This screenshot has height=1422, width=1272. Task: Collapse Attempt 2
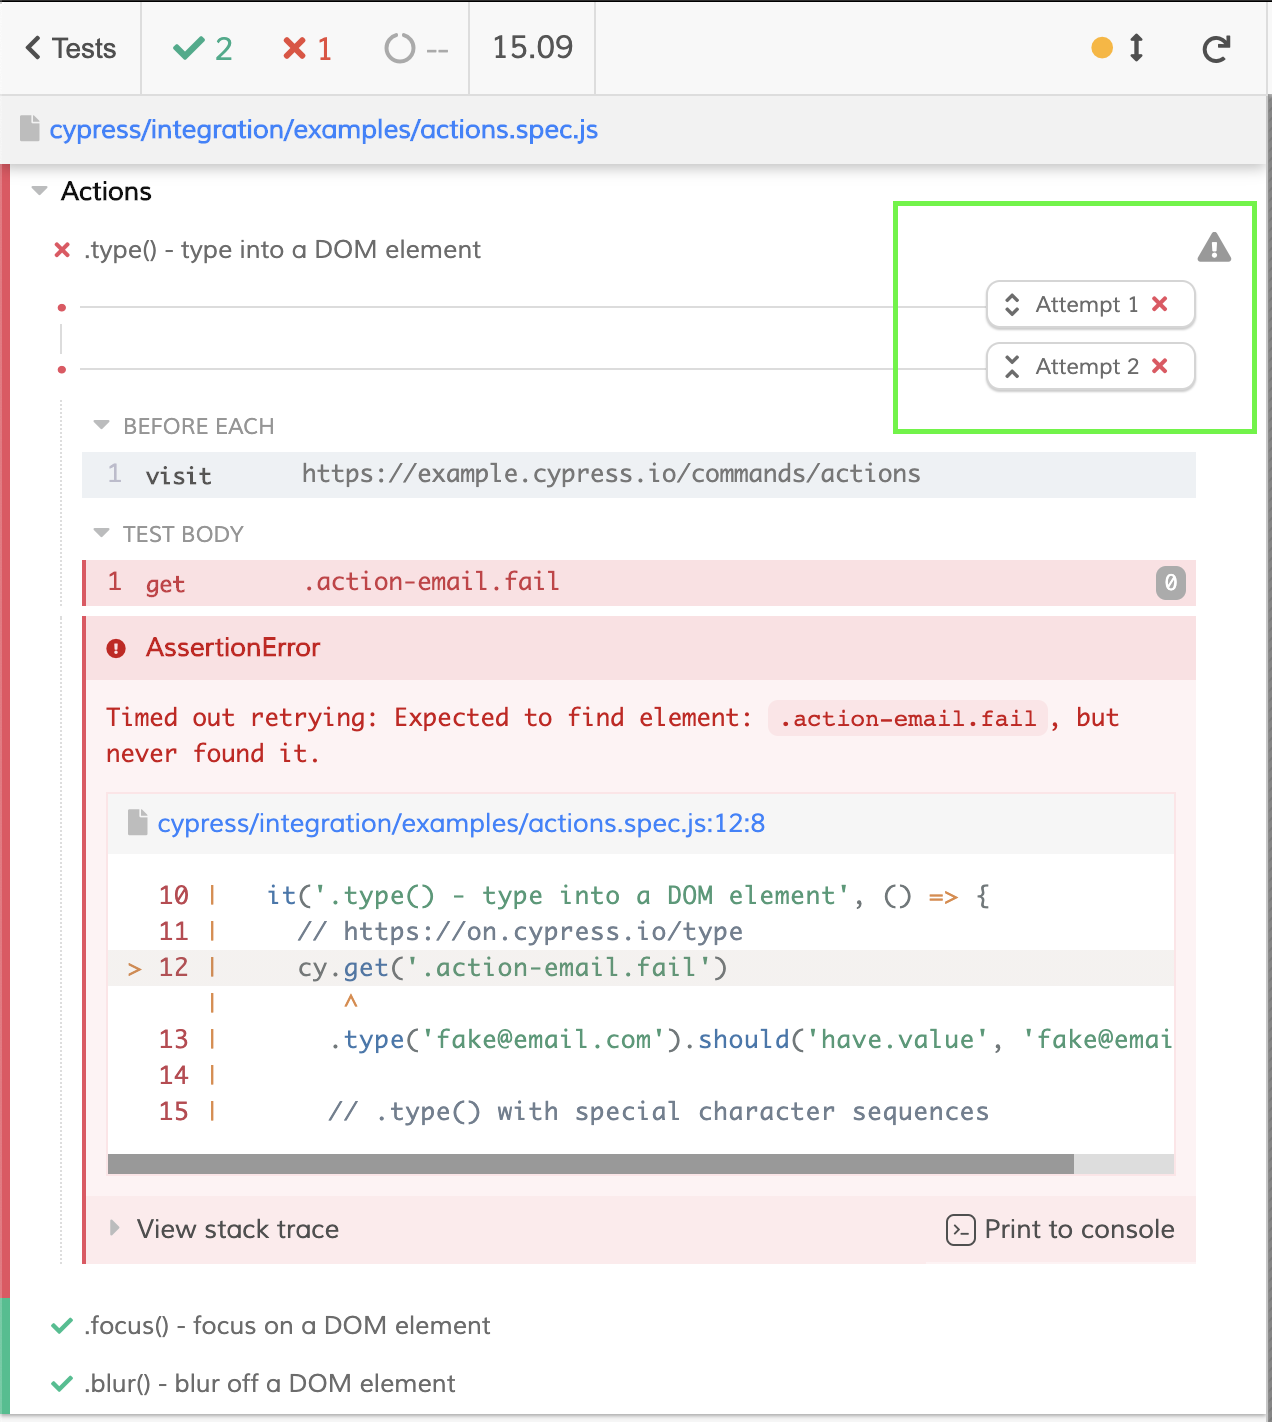point(1090,366)
